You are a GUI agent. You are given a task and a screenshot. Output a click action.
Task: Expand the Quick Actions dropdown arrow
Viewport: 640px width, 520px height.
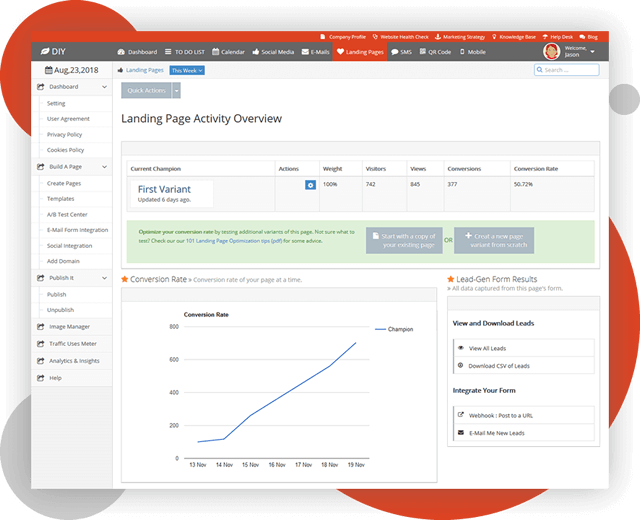click(177, 91)
